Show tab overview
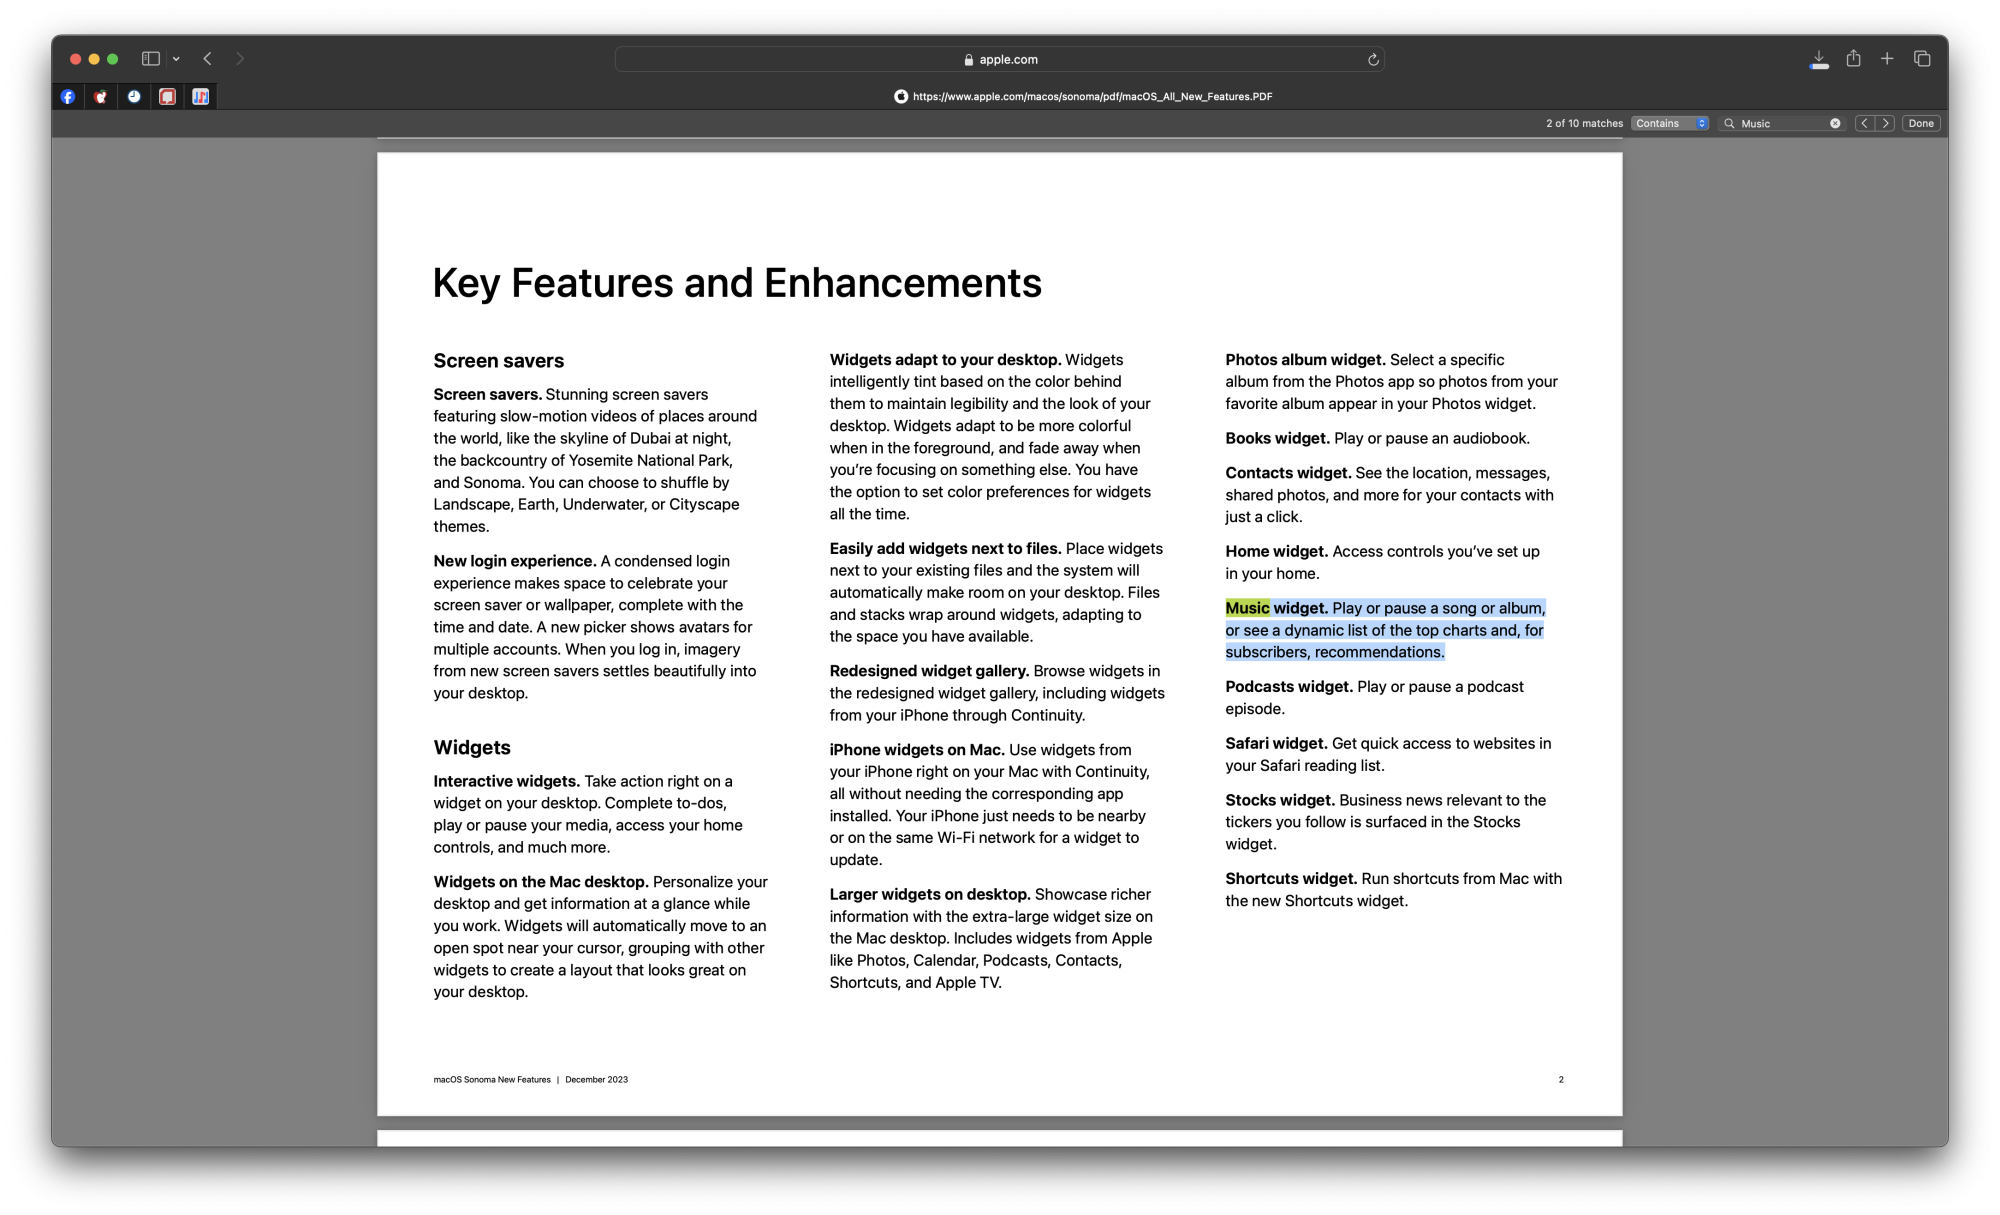Image resolution: width=2000 pixels, height=1215 pixels. [x=1922, y=59]
